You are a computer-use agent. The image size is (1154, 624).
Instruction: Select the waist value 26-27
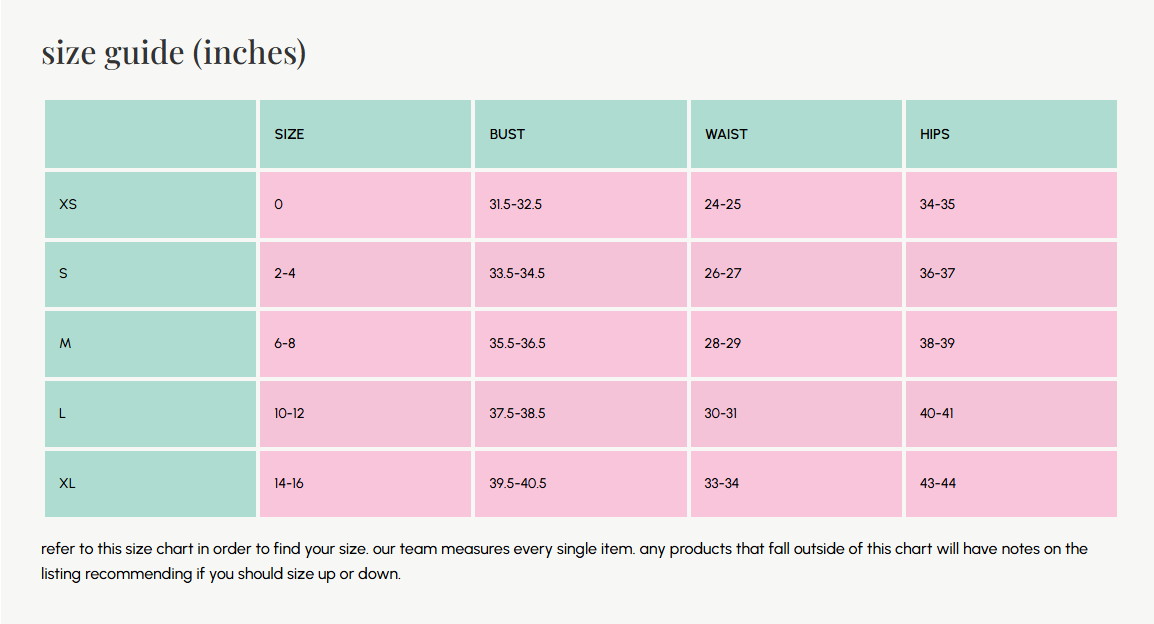coord(723,273)
